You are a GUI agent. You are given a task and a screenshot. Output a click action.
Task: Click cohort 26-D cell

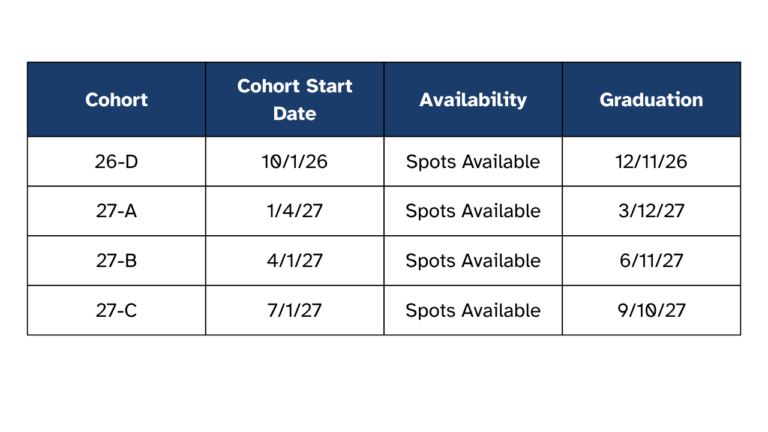coord(117,162)
